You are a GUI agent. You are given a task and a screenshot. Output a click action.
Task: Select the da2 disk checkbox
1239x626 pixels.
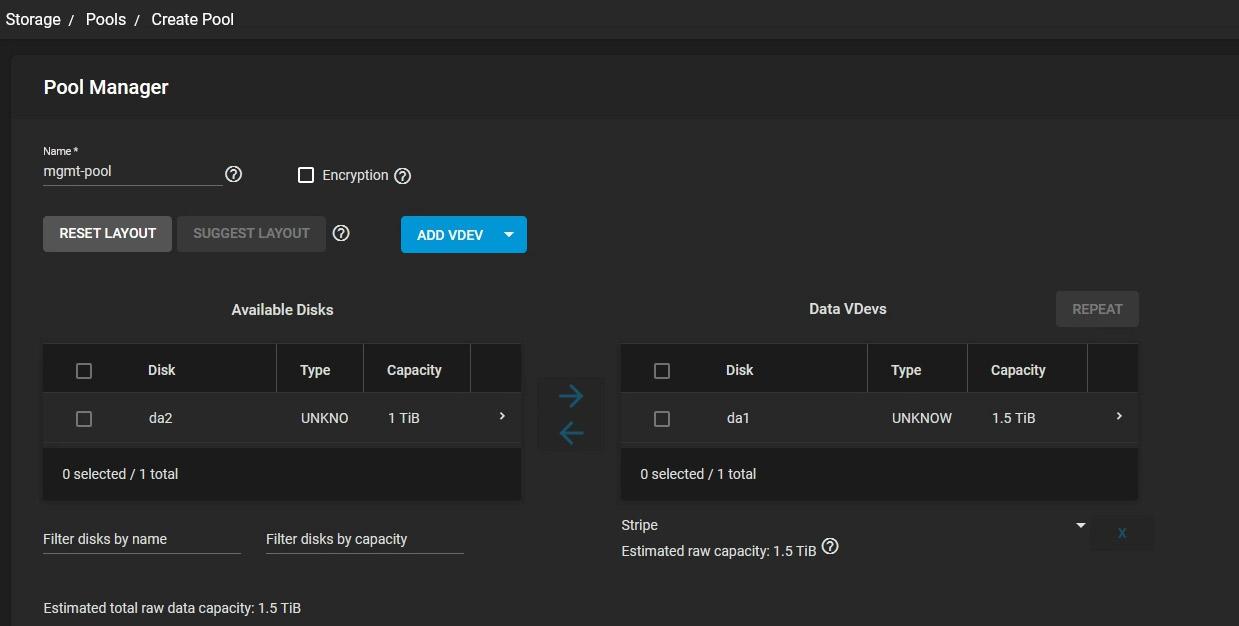click(x=84, y=419)
